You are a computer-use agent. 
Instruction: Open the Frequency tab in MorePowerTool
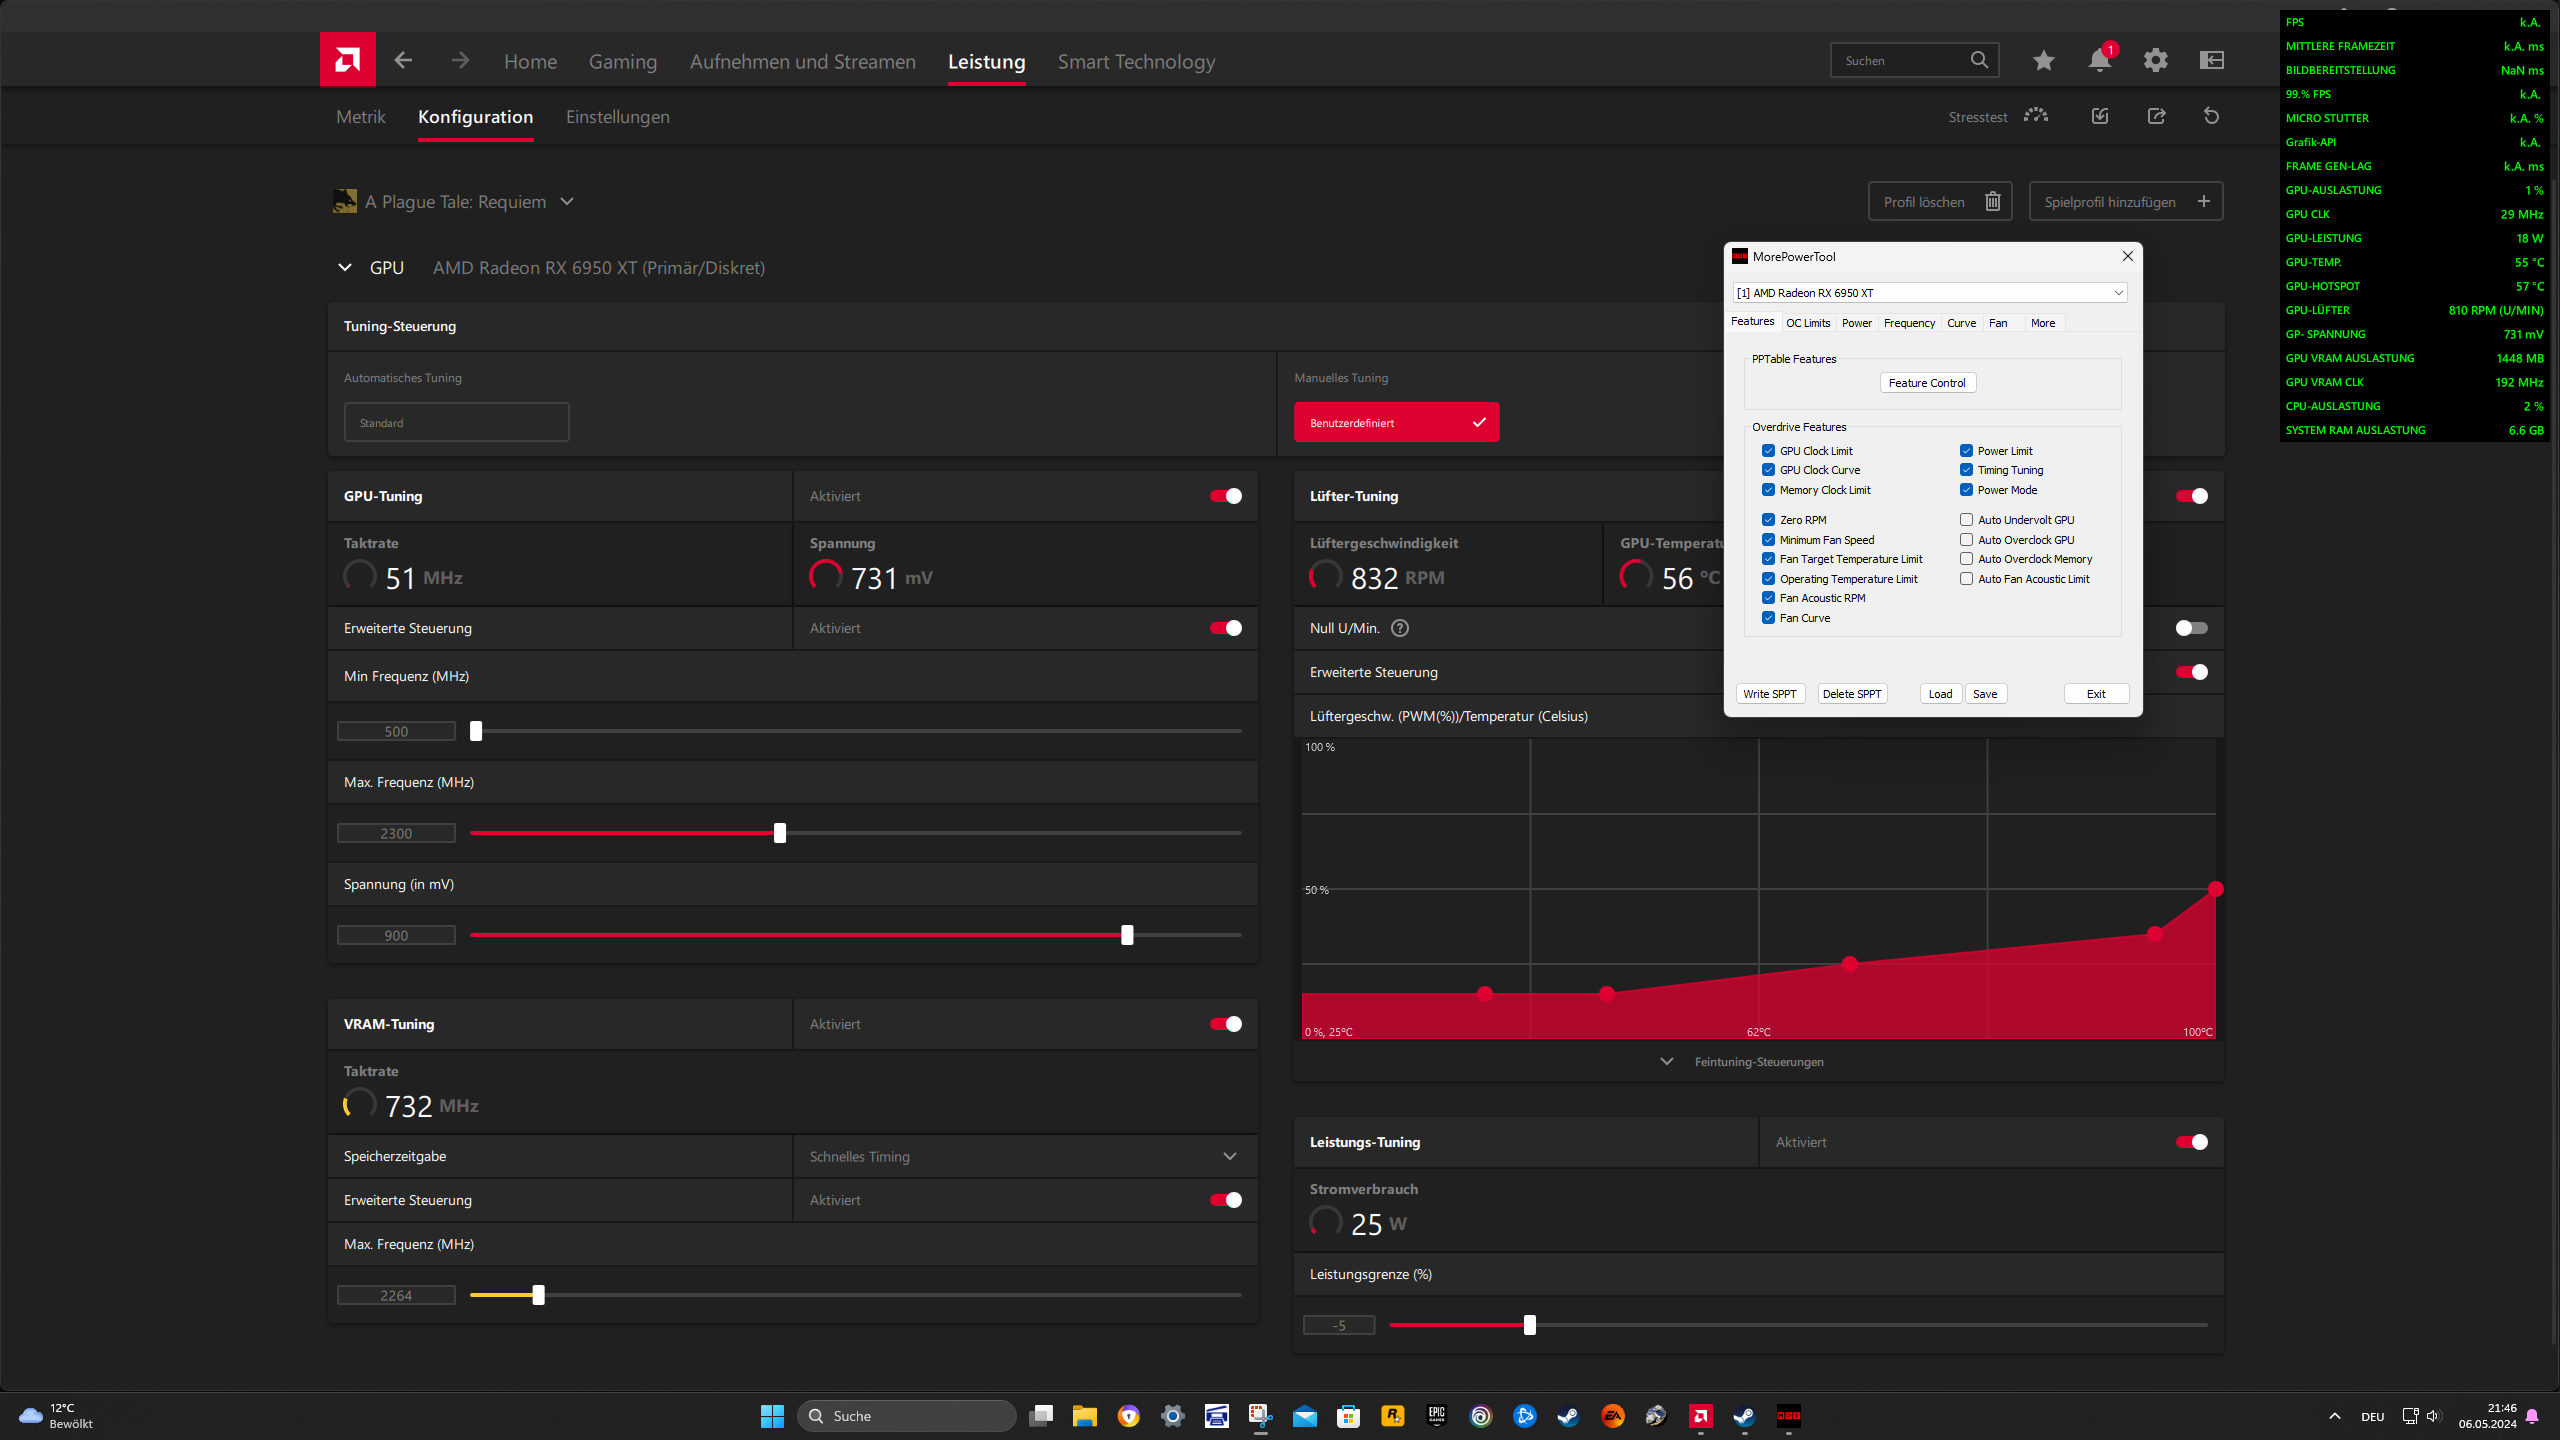pyautogui.click(x=1908, y=323)
